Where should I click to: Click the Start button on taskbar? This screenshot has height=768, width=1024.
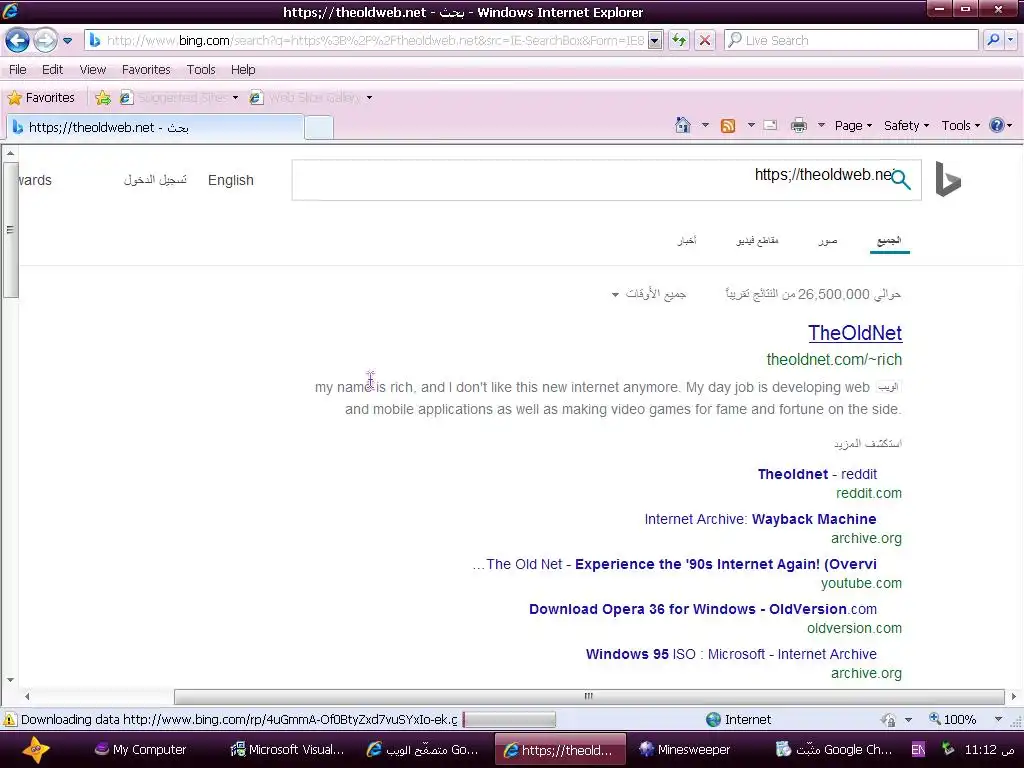pos(35,750)
